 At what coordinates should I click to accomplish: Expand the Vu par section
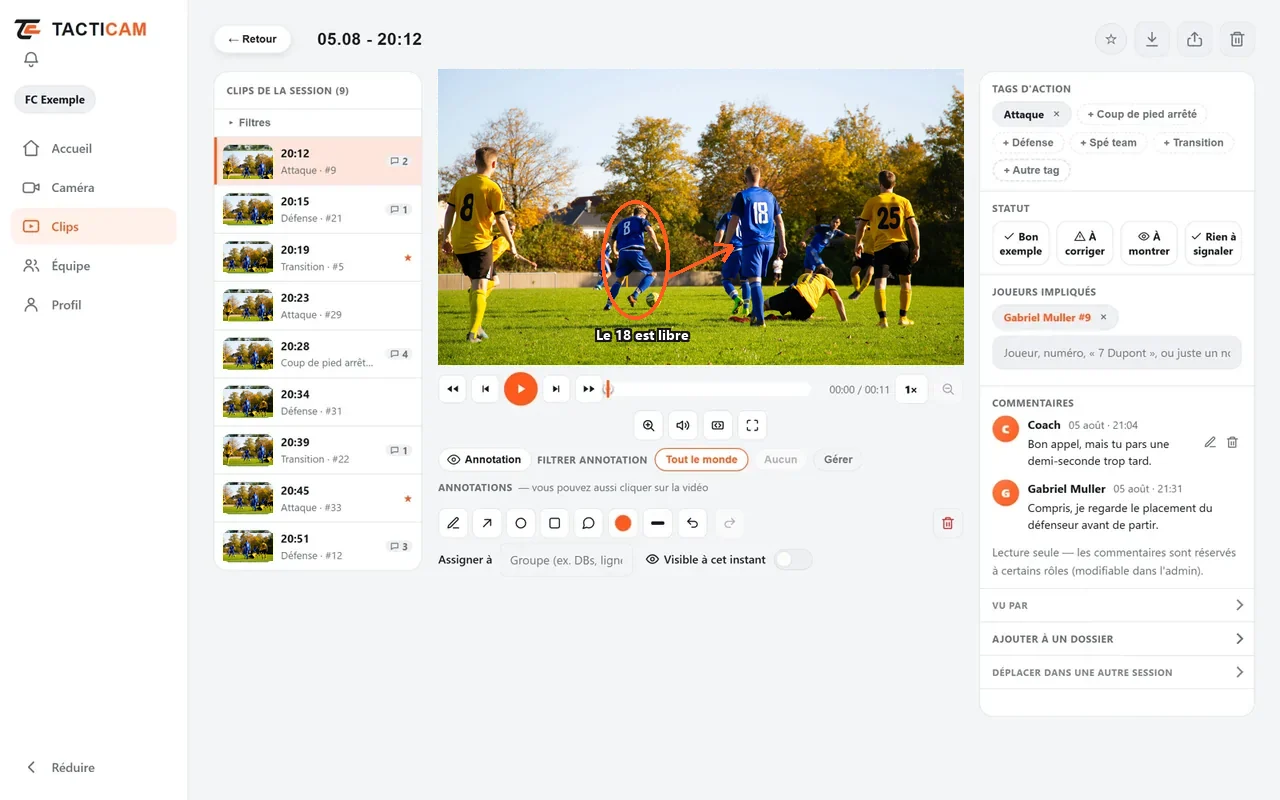click(1117, 605)
